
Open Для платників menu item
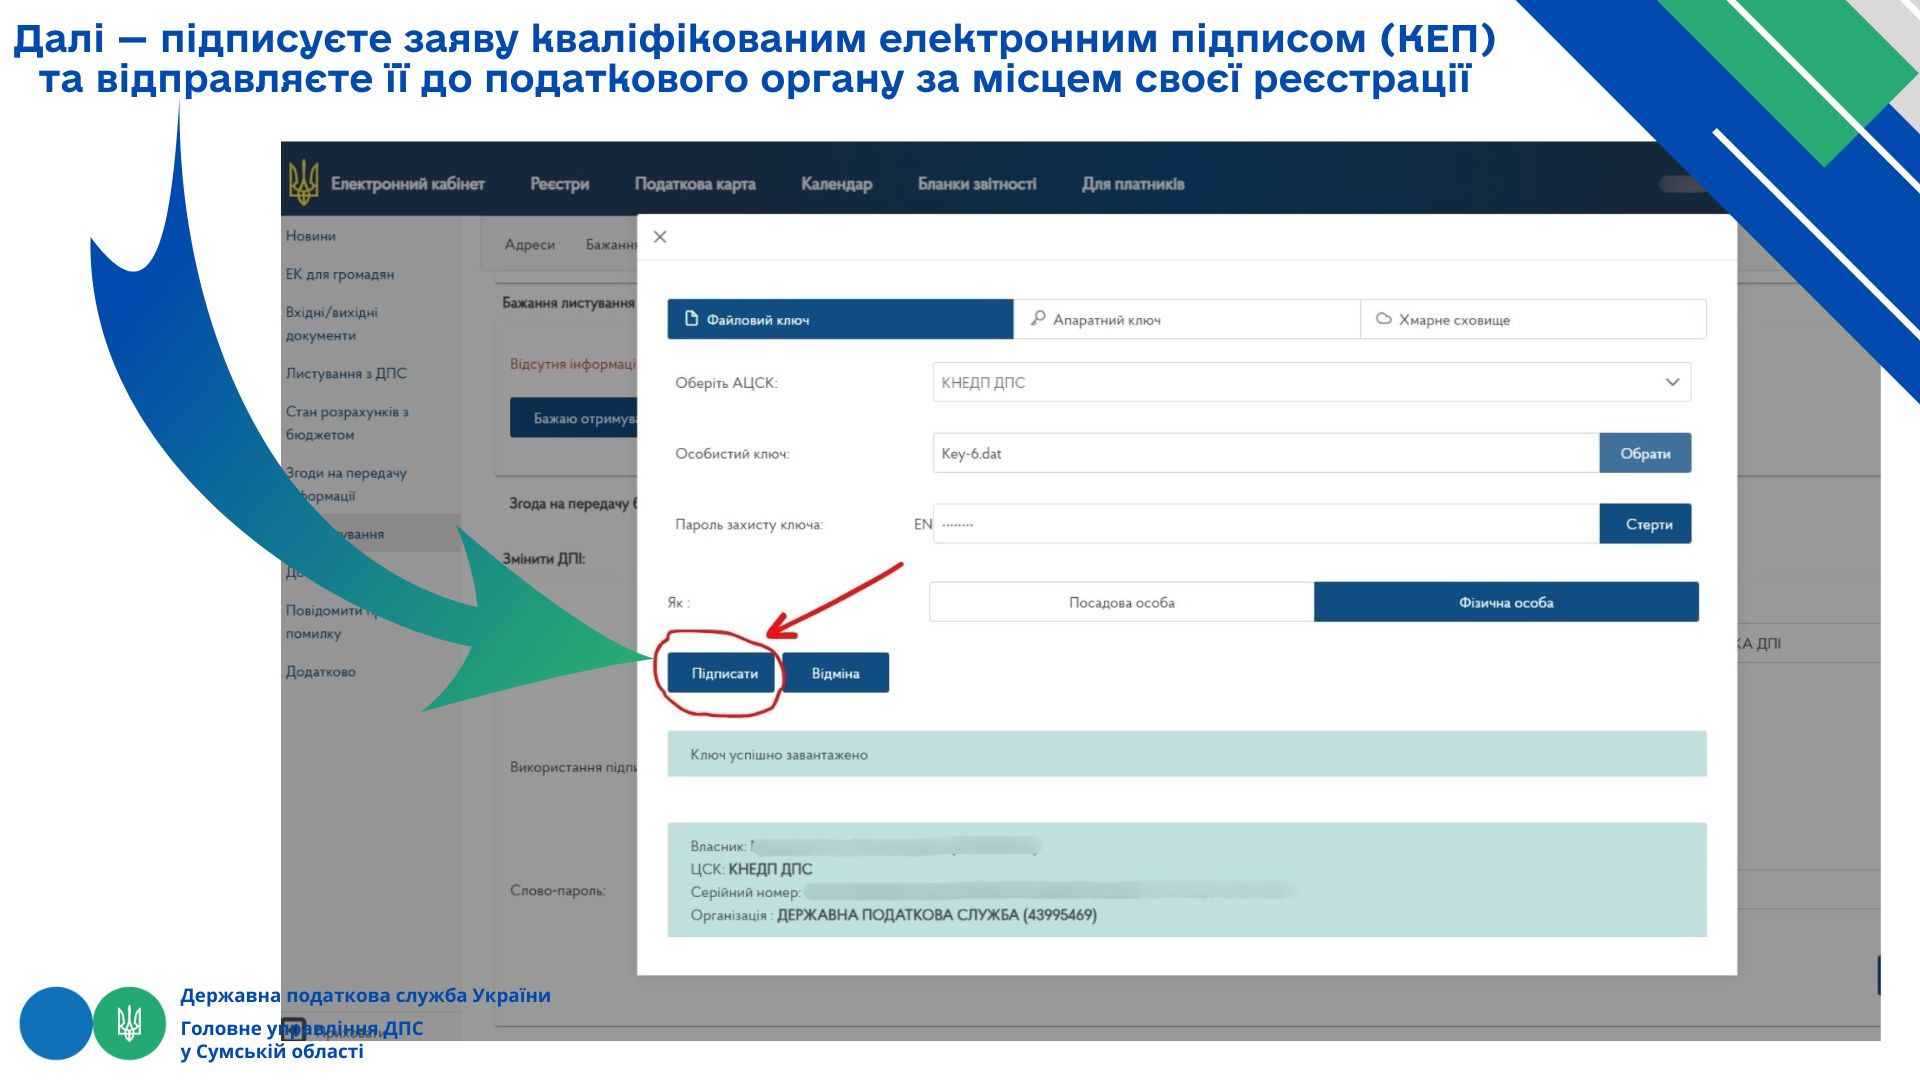(x=1133, y=184)
